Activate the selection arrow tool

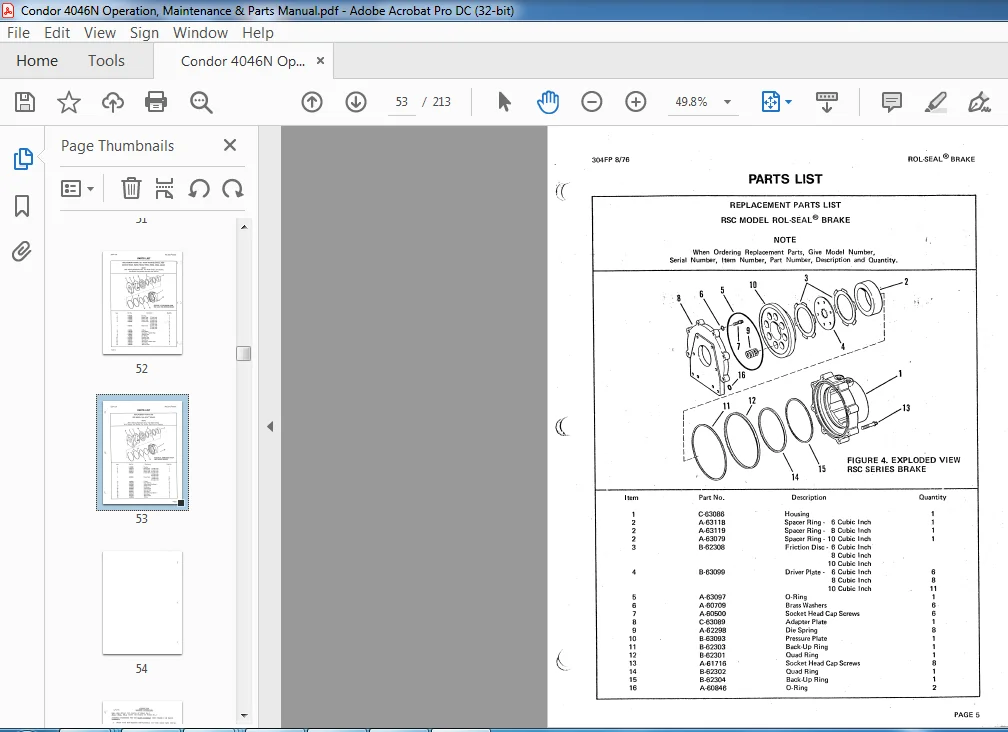(x=505, y=102)
